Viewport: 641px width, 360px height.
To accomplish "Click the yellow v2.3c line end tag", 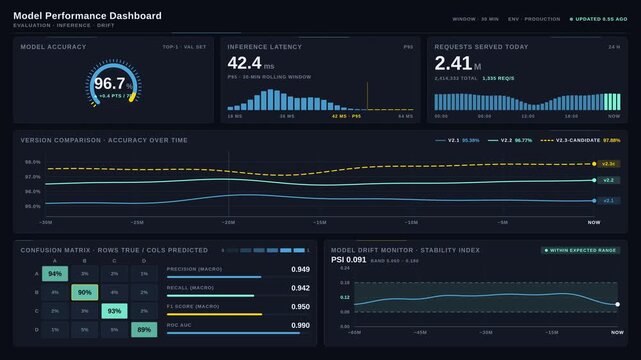I will click(x=609, y=164).
